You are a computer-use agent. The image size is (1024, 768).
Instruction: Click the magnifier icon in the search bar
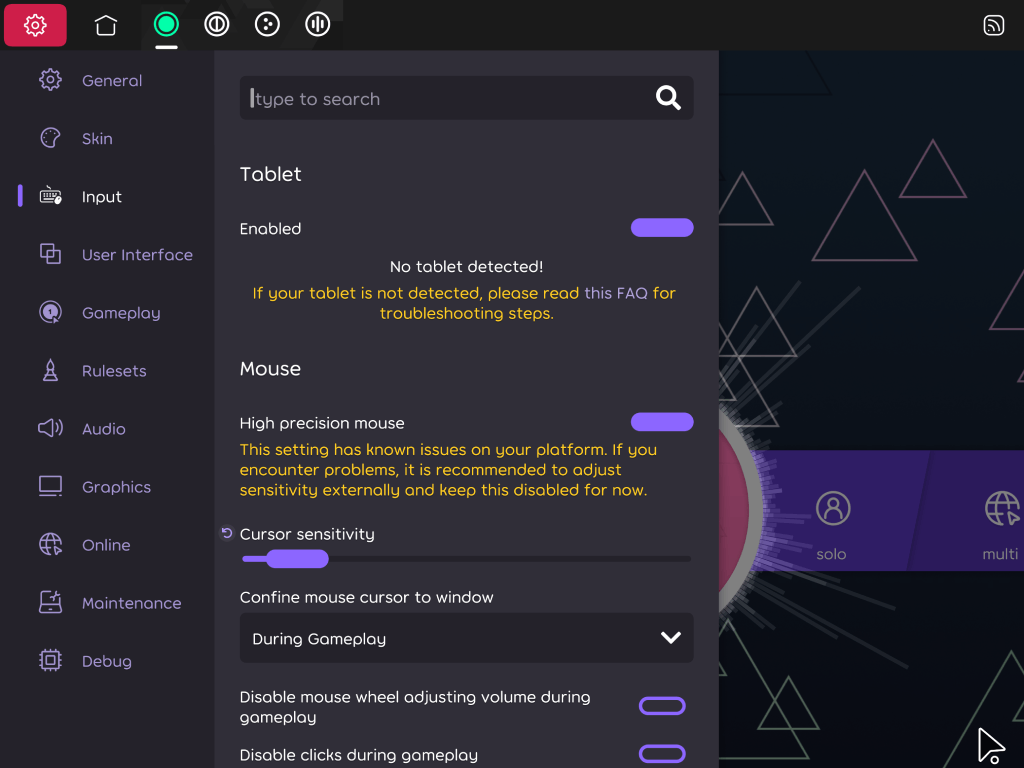[x=667, y=97]
